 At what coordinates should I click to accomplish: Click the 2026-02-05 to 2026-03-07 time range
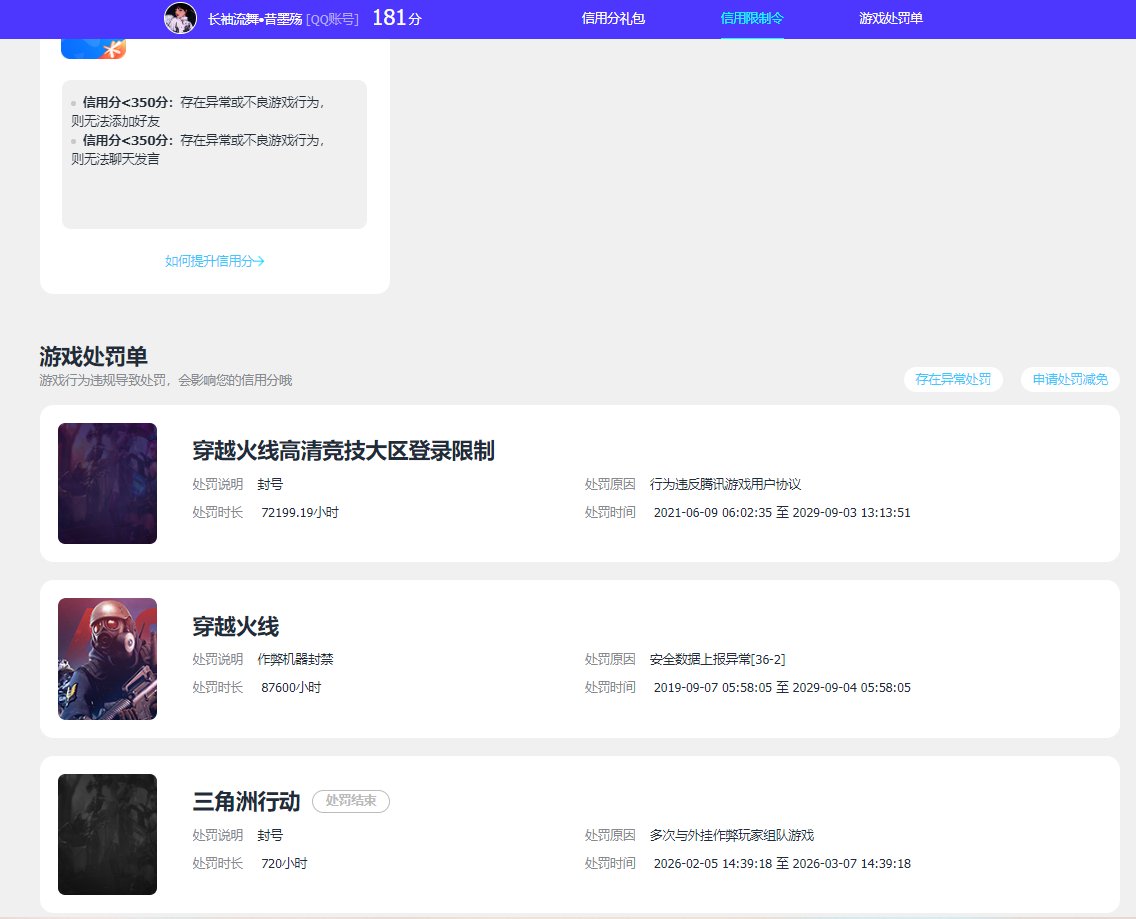pos(782,863)
